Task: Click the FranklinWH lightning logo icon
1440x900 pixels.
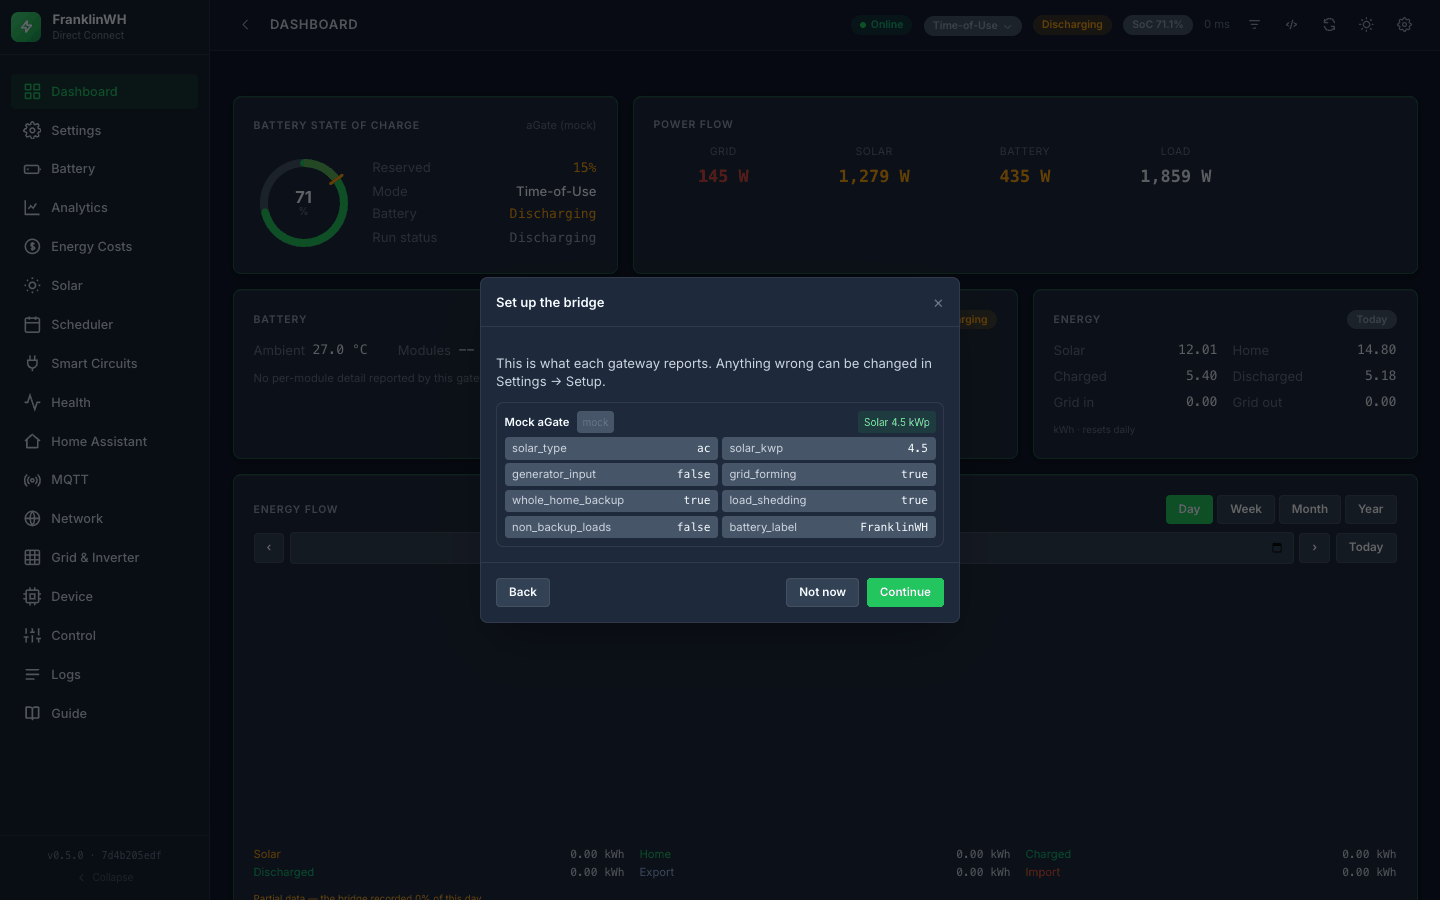Action: 26,27
